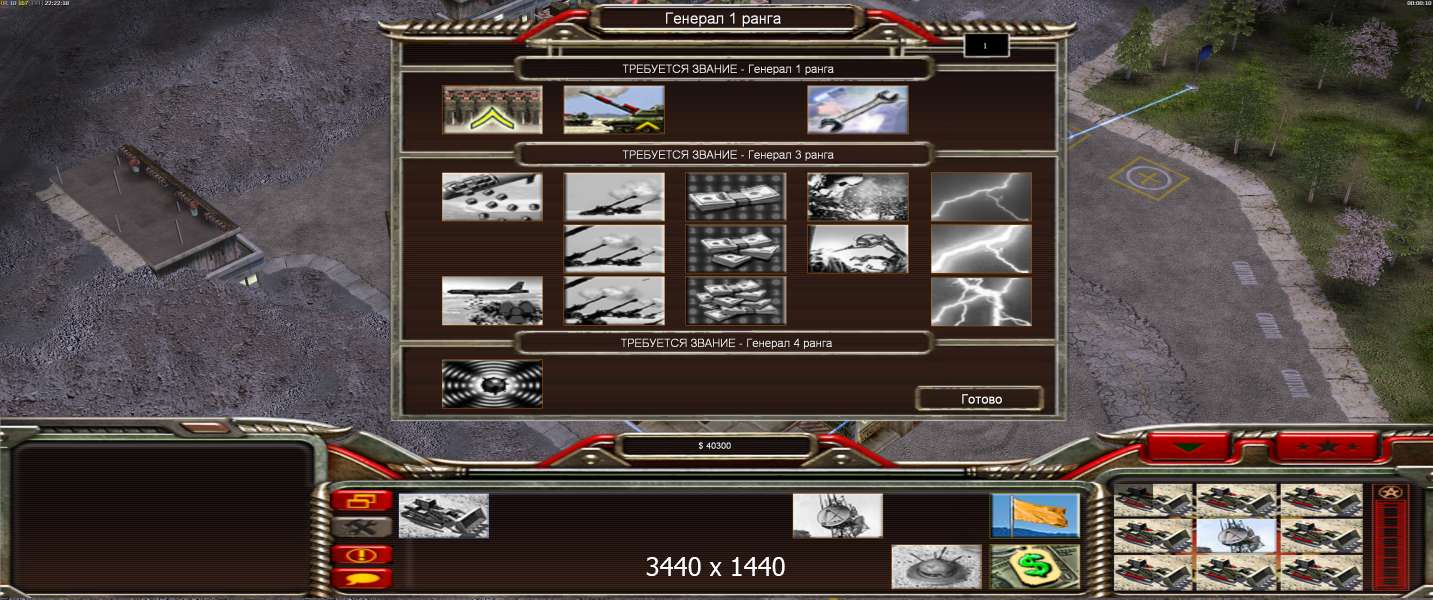Click the header ТРЕБУЕТСЯ ЗВАНИЕ - Генерал 1 ранга

[727, 69]
